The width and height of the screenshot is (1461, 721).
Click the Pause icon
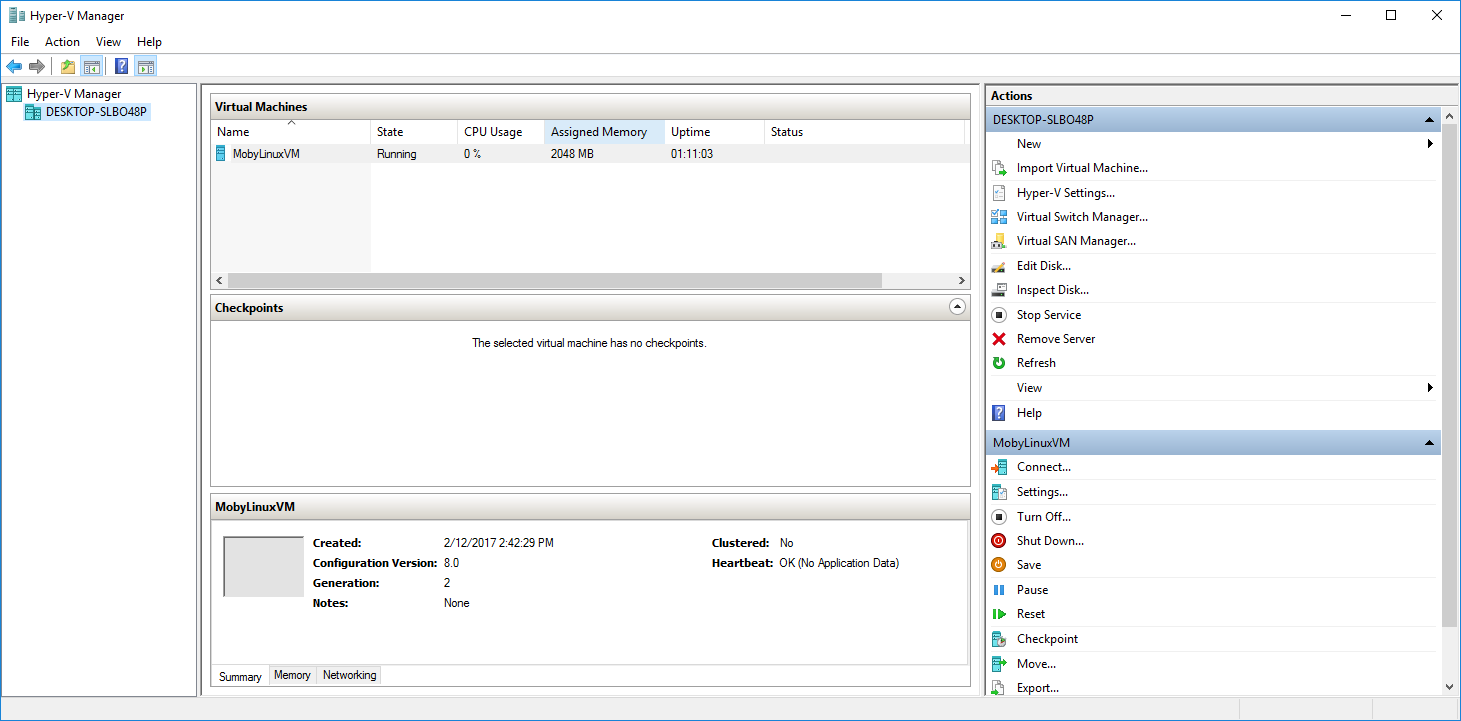point(998,590)
